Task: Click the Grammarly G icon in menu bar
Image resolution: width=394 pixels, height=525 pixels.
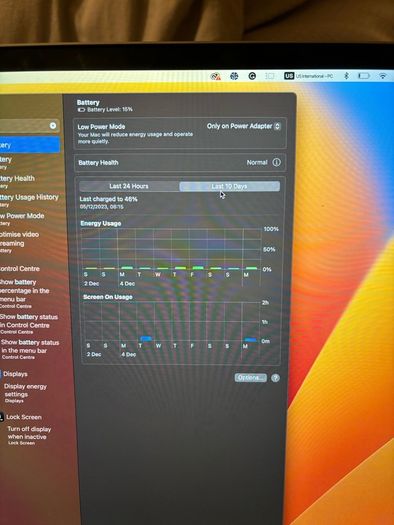Action: click(x=252, y=76)
